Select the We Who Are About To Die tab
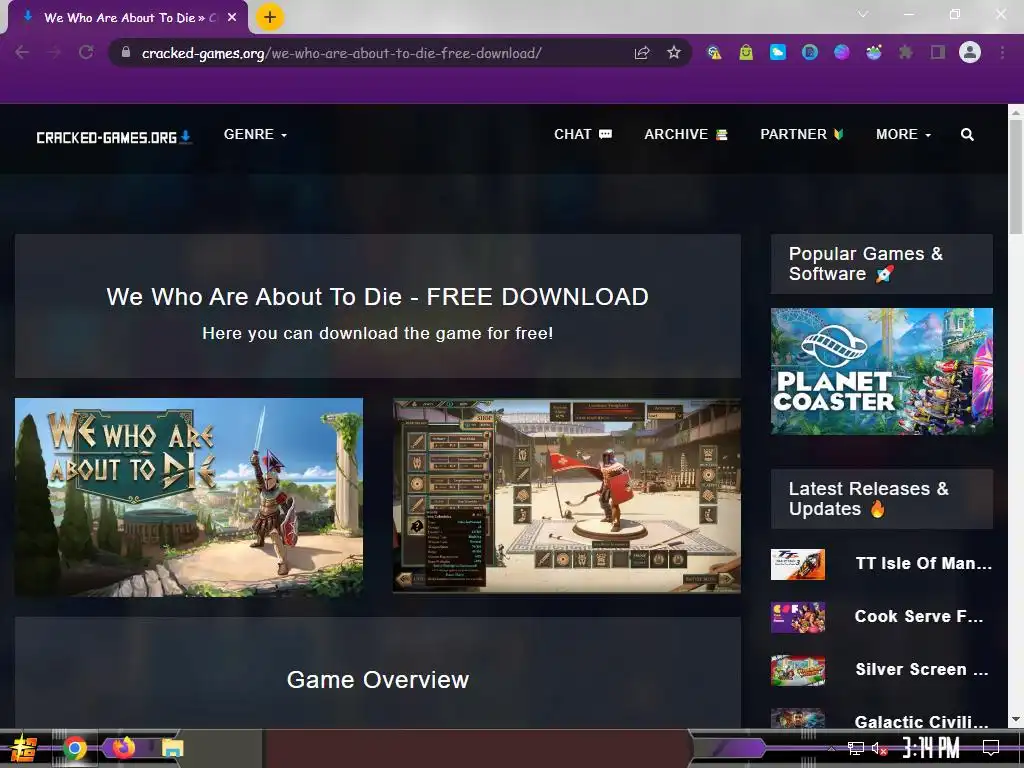This screenshot has height=768, width=1024. [128, 18]
